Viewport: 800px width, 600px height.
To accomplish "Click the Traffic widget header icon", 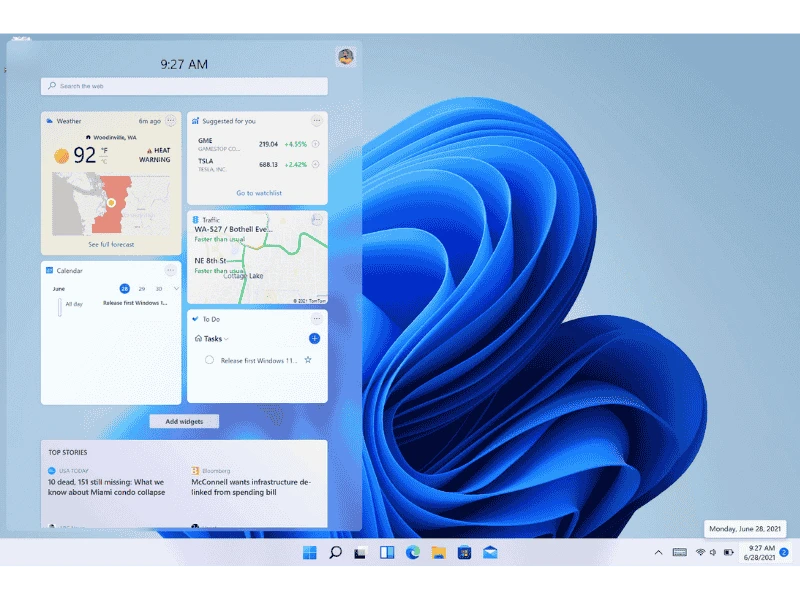I will (195, 219).
